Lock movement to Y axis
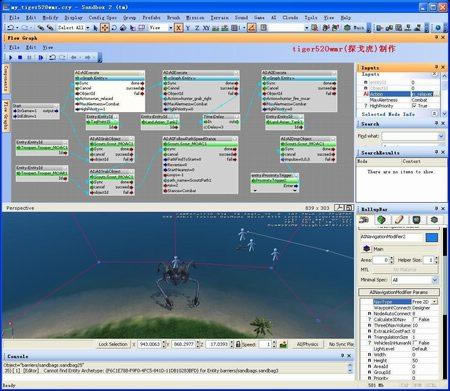The height and width of the screenshot is (391, 450). click(x=188, y=28)
